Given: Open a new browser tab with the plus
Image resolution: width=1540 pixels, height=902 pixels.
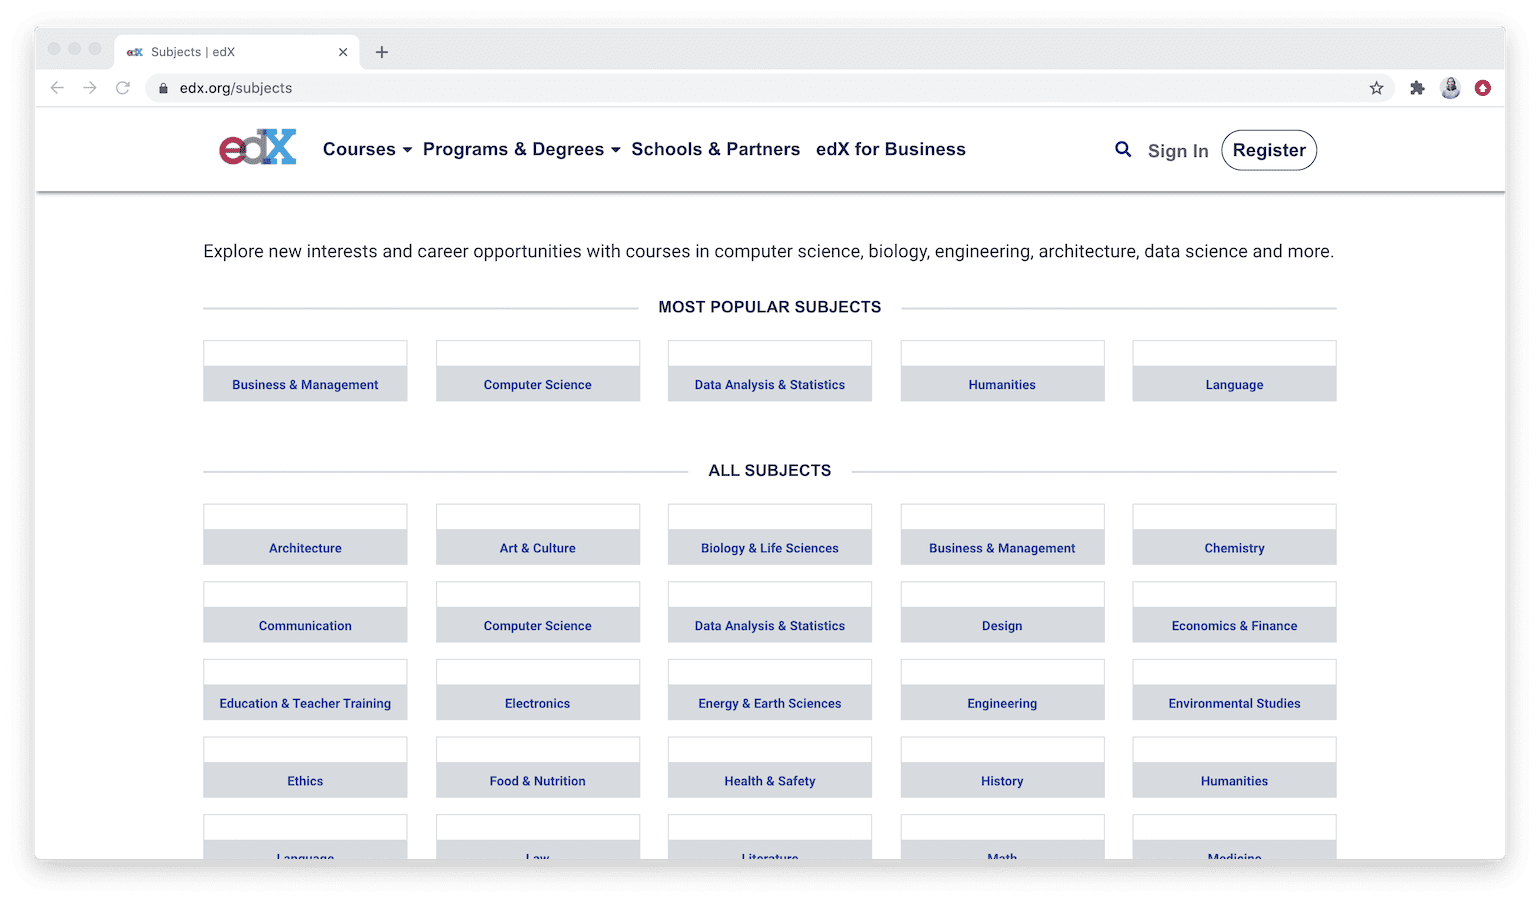Looking at the screenshot, I should click(x=381, y=51).
